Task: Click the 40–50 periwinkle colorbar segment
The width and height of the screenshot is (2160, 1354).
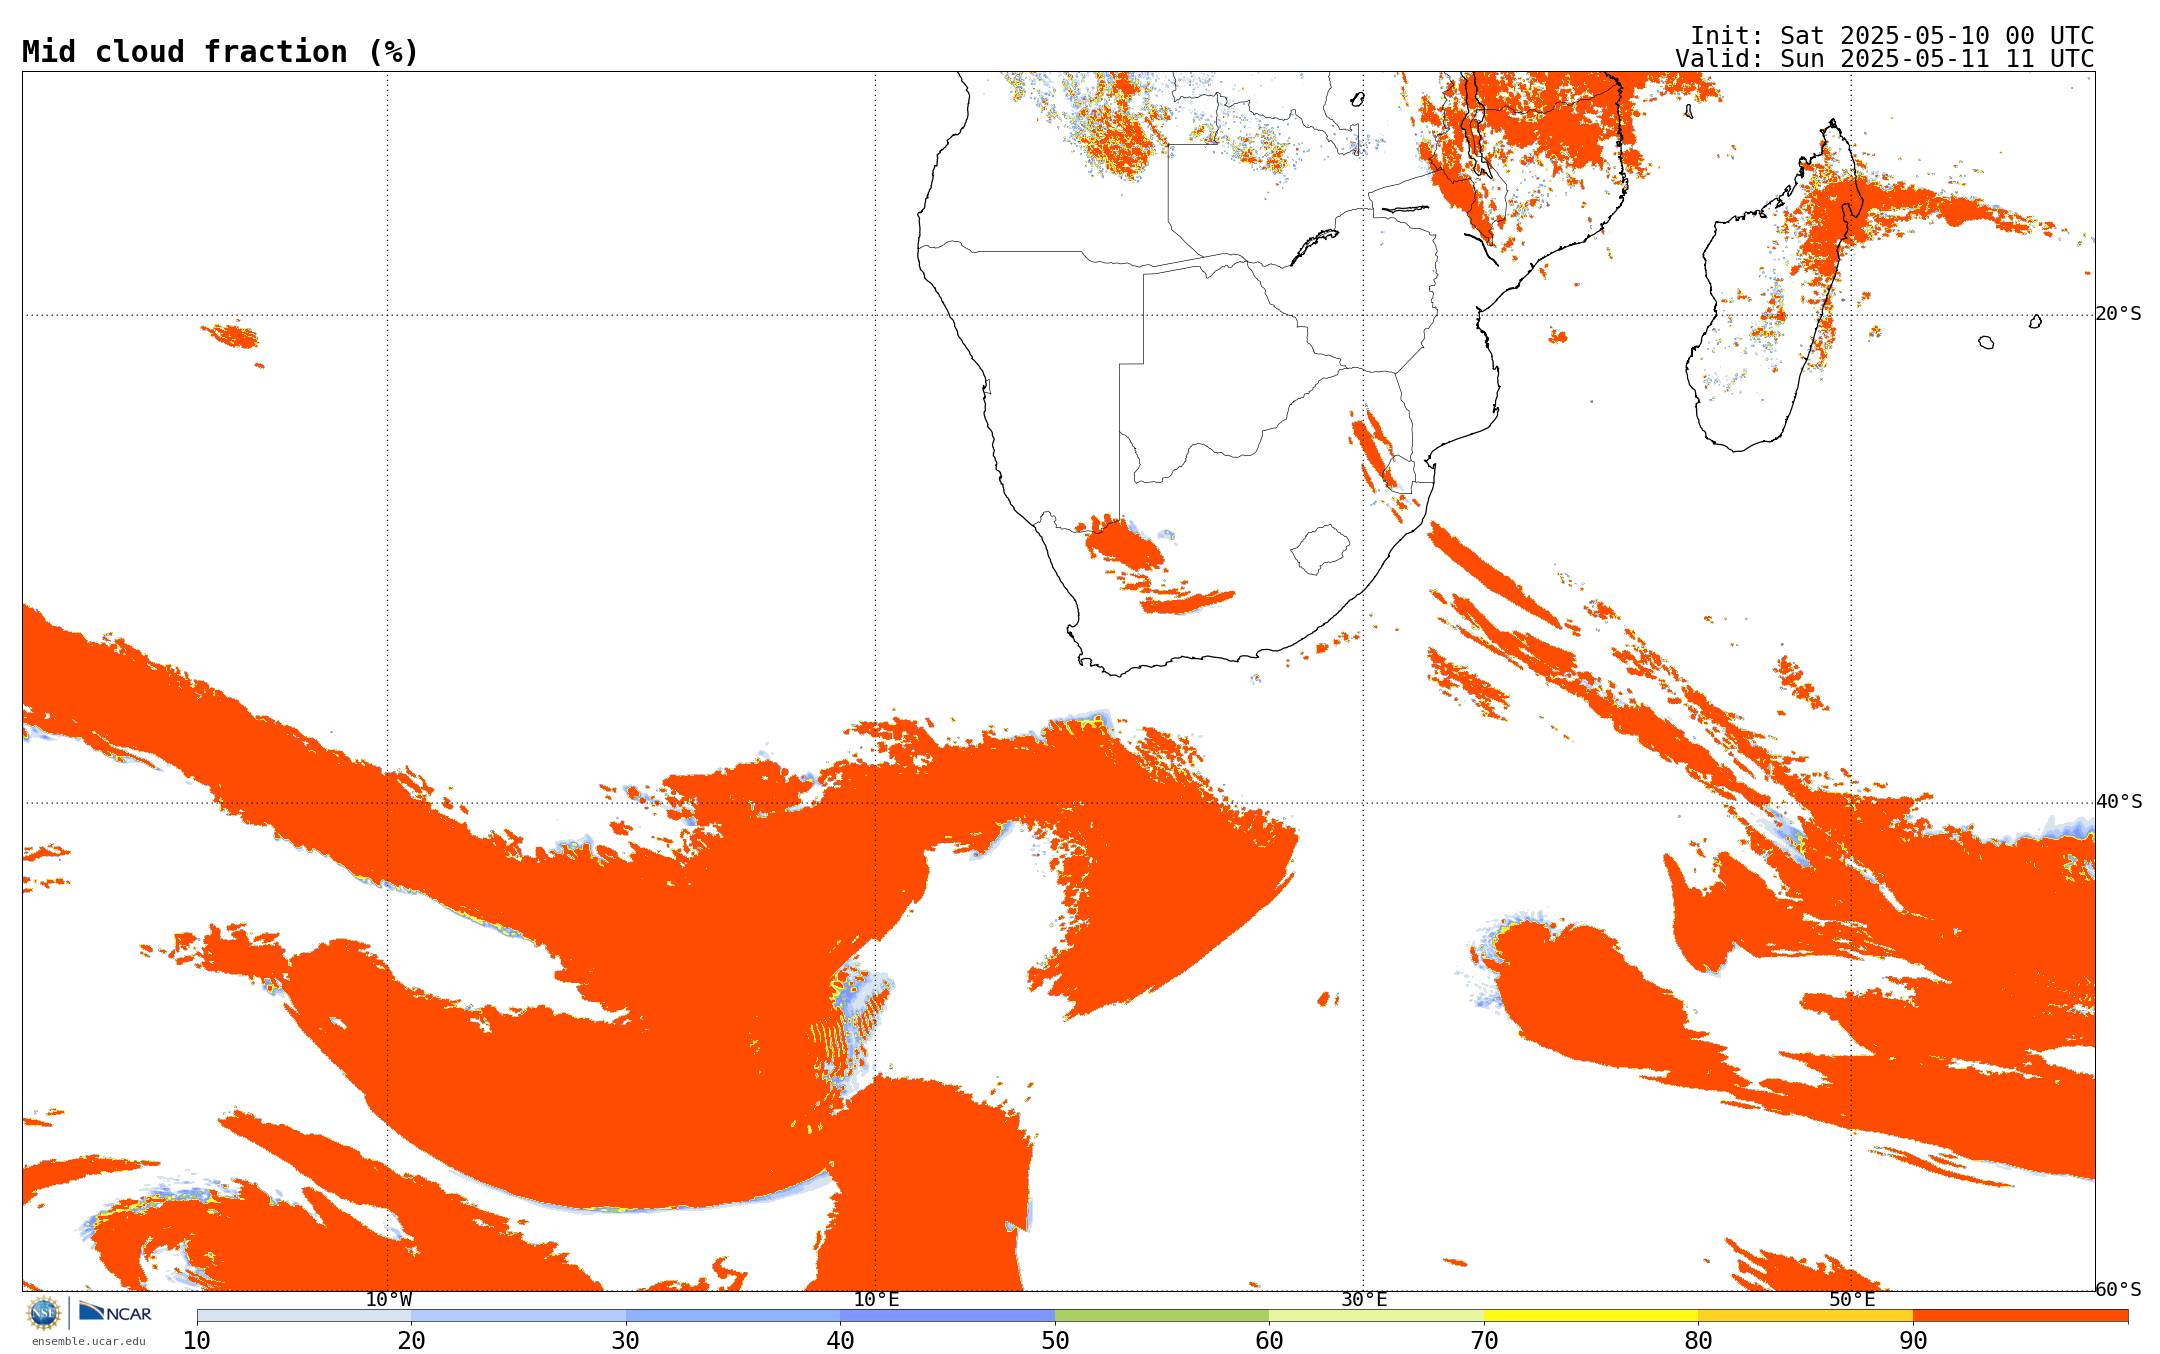Action: click(x=947, y=1316)
